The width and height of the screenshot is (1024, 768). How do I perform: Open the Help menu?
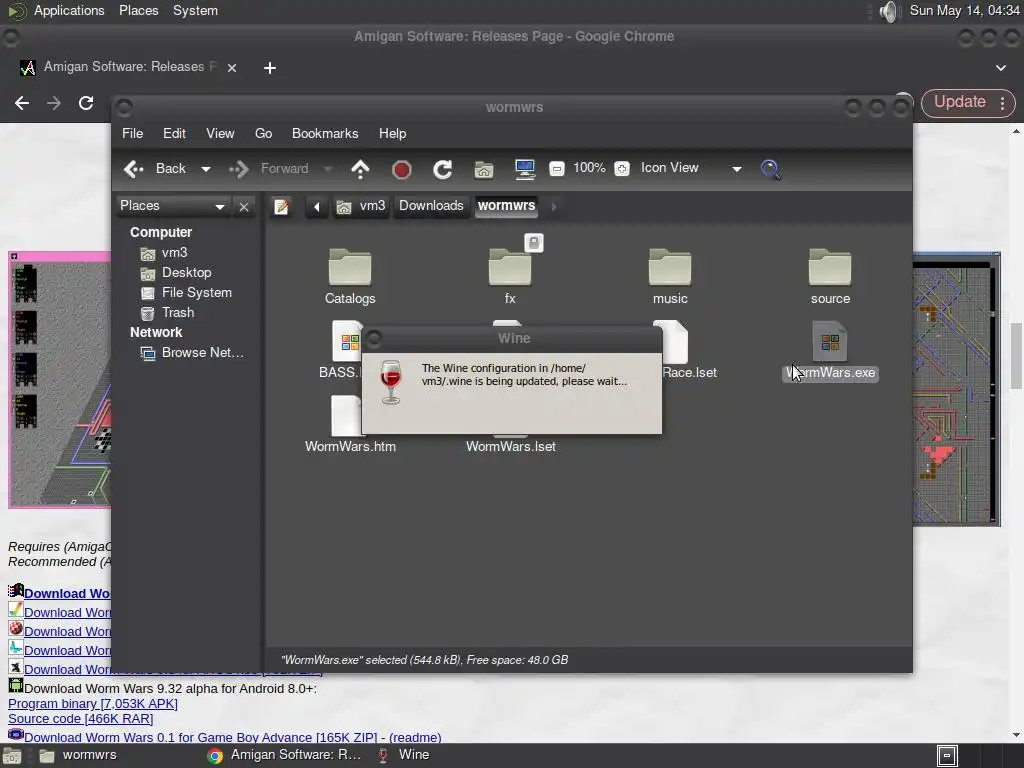click(x=392, y=133)
